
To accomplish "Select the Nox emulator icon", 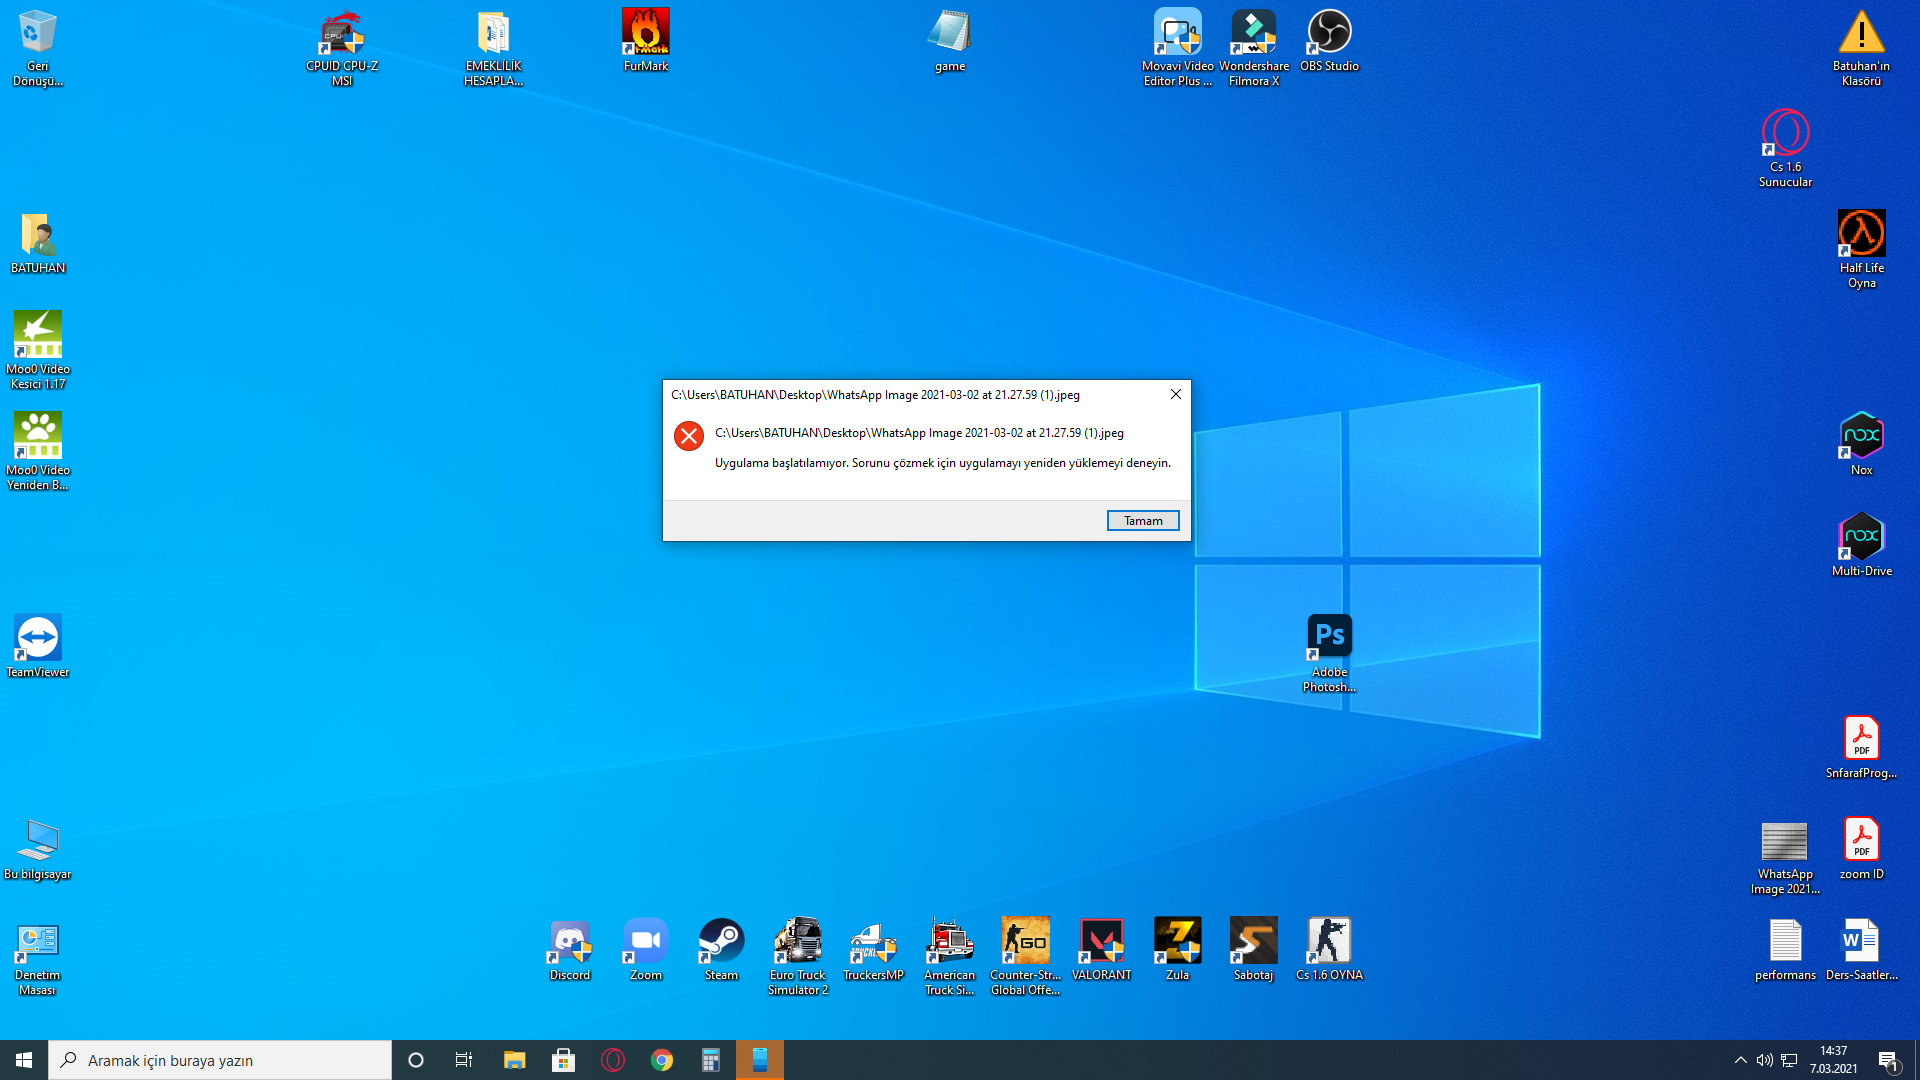I will coord(1861,438).
